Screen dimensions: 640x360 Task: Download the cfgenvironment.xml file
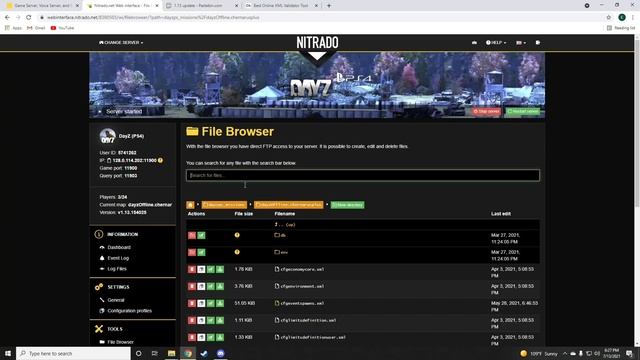pos(220,287)
